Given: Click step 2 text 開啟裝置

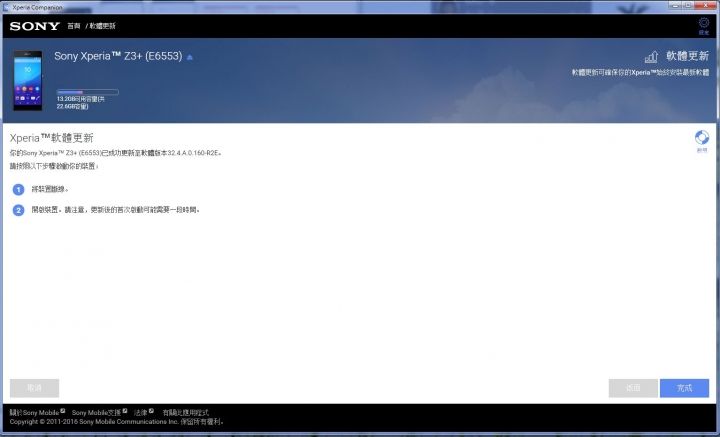Looking at the screenshot, I should click(115, 210).
